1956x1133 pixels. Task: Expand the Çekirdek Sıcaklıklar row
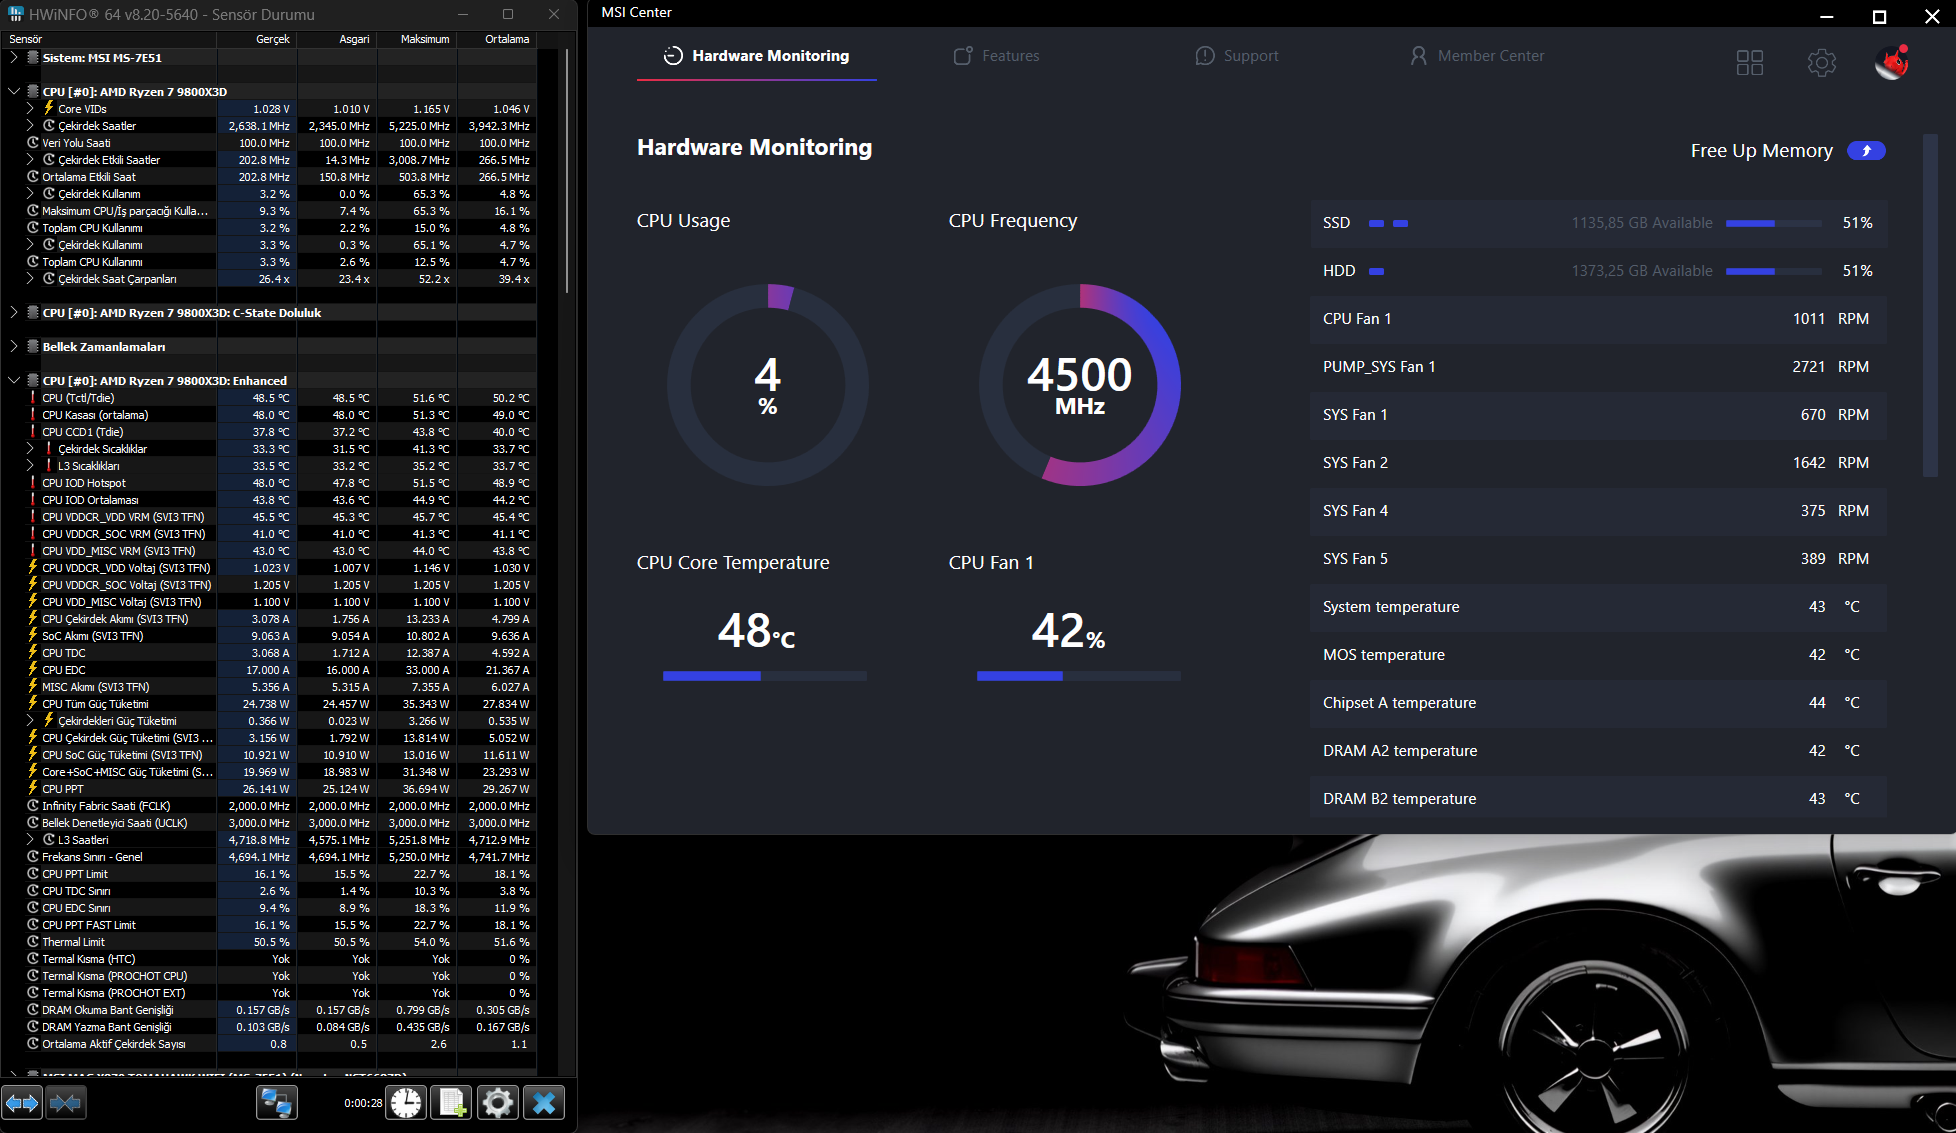(x=30, y=448)
